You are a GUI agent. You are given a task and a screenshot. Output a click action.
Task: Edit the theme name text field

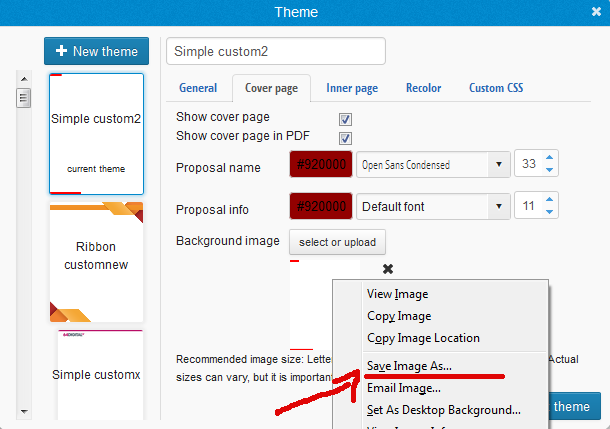point(275,51)
